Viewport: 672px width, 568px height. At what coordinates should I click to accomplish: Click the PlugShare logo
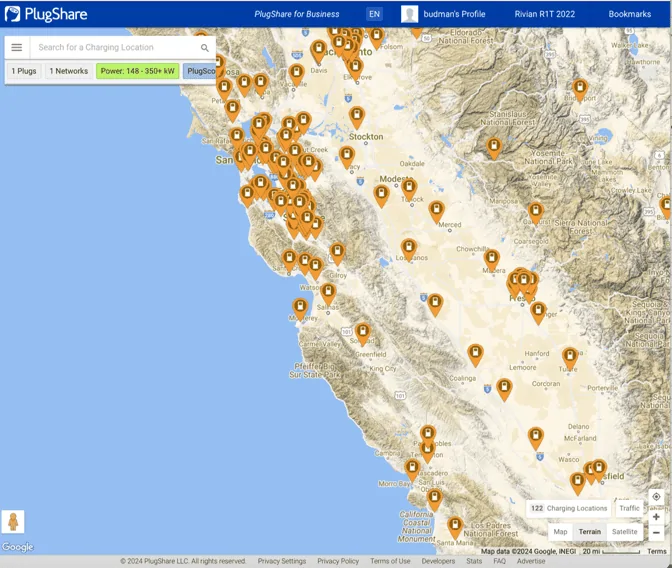tap(46, 14)
